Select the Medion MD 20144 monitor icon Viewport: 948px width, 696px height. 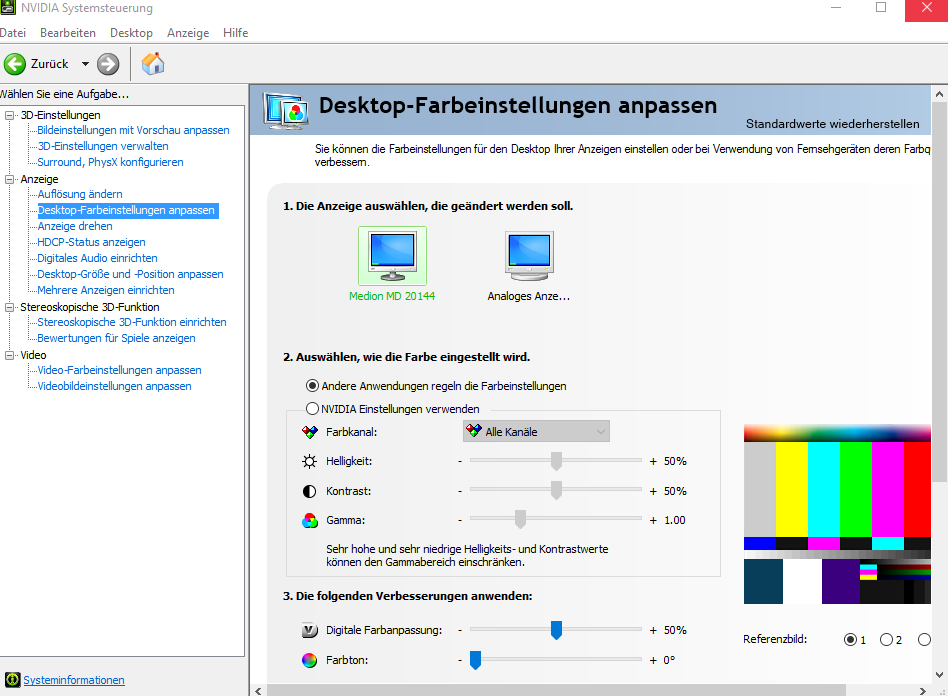coord(392,256)
